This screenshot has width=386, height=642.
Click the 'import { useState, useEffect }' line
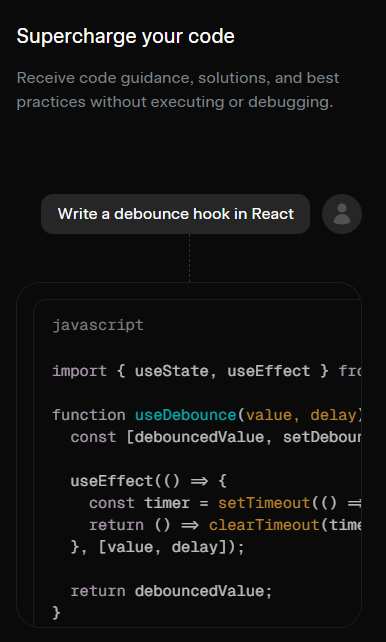[x=207, y=371]
